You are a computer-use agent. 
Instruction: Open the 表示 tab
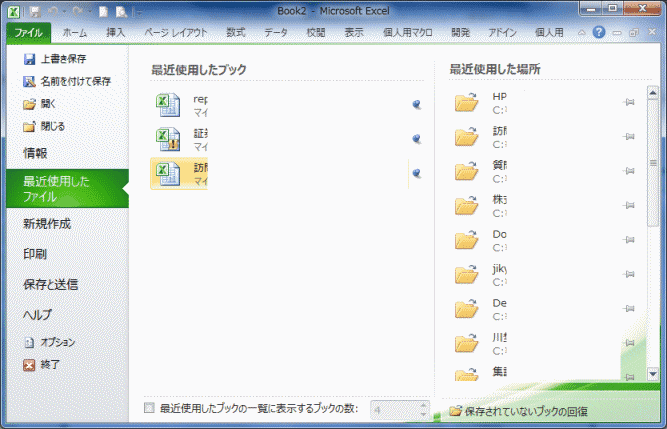[x=354, y=33]
